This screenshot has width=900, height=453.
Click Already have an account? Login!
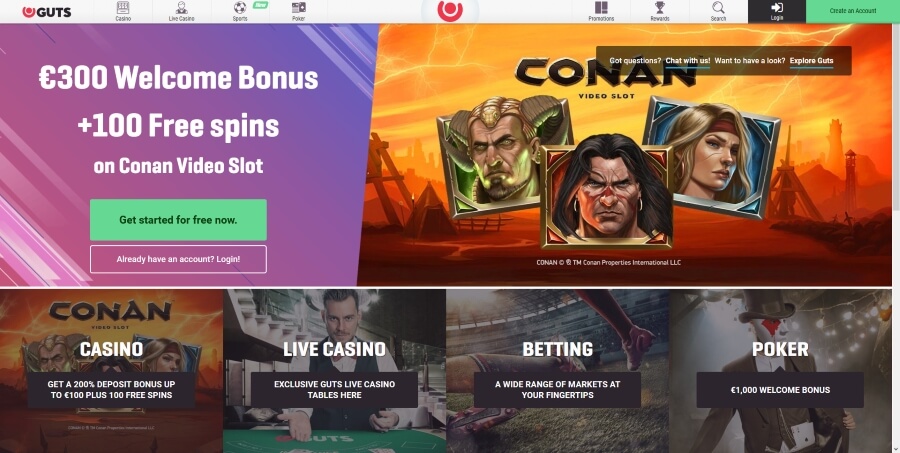178,259
